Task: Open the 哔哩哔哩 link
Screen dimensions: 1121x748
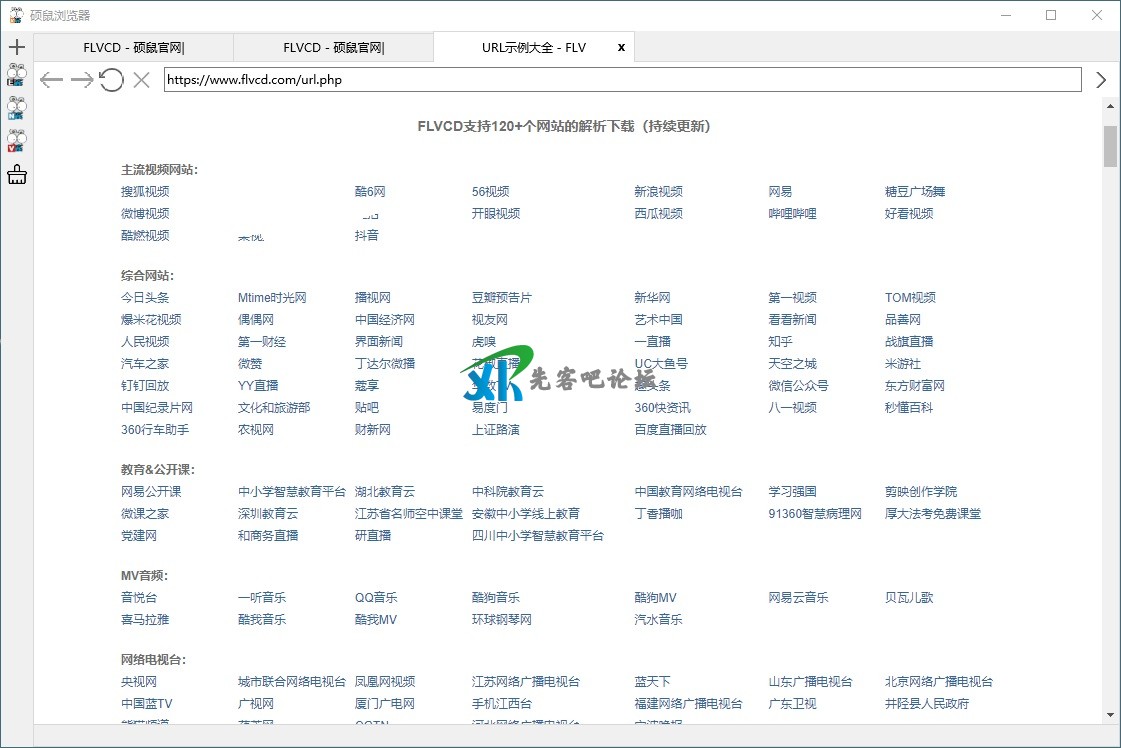Action: 792,214
